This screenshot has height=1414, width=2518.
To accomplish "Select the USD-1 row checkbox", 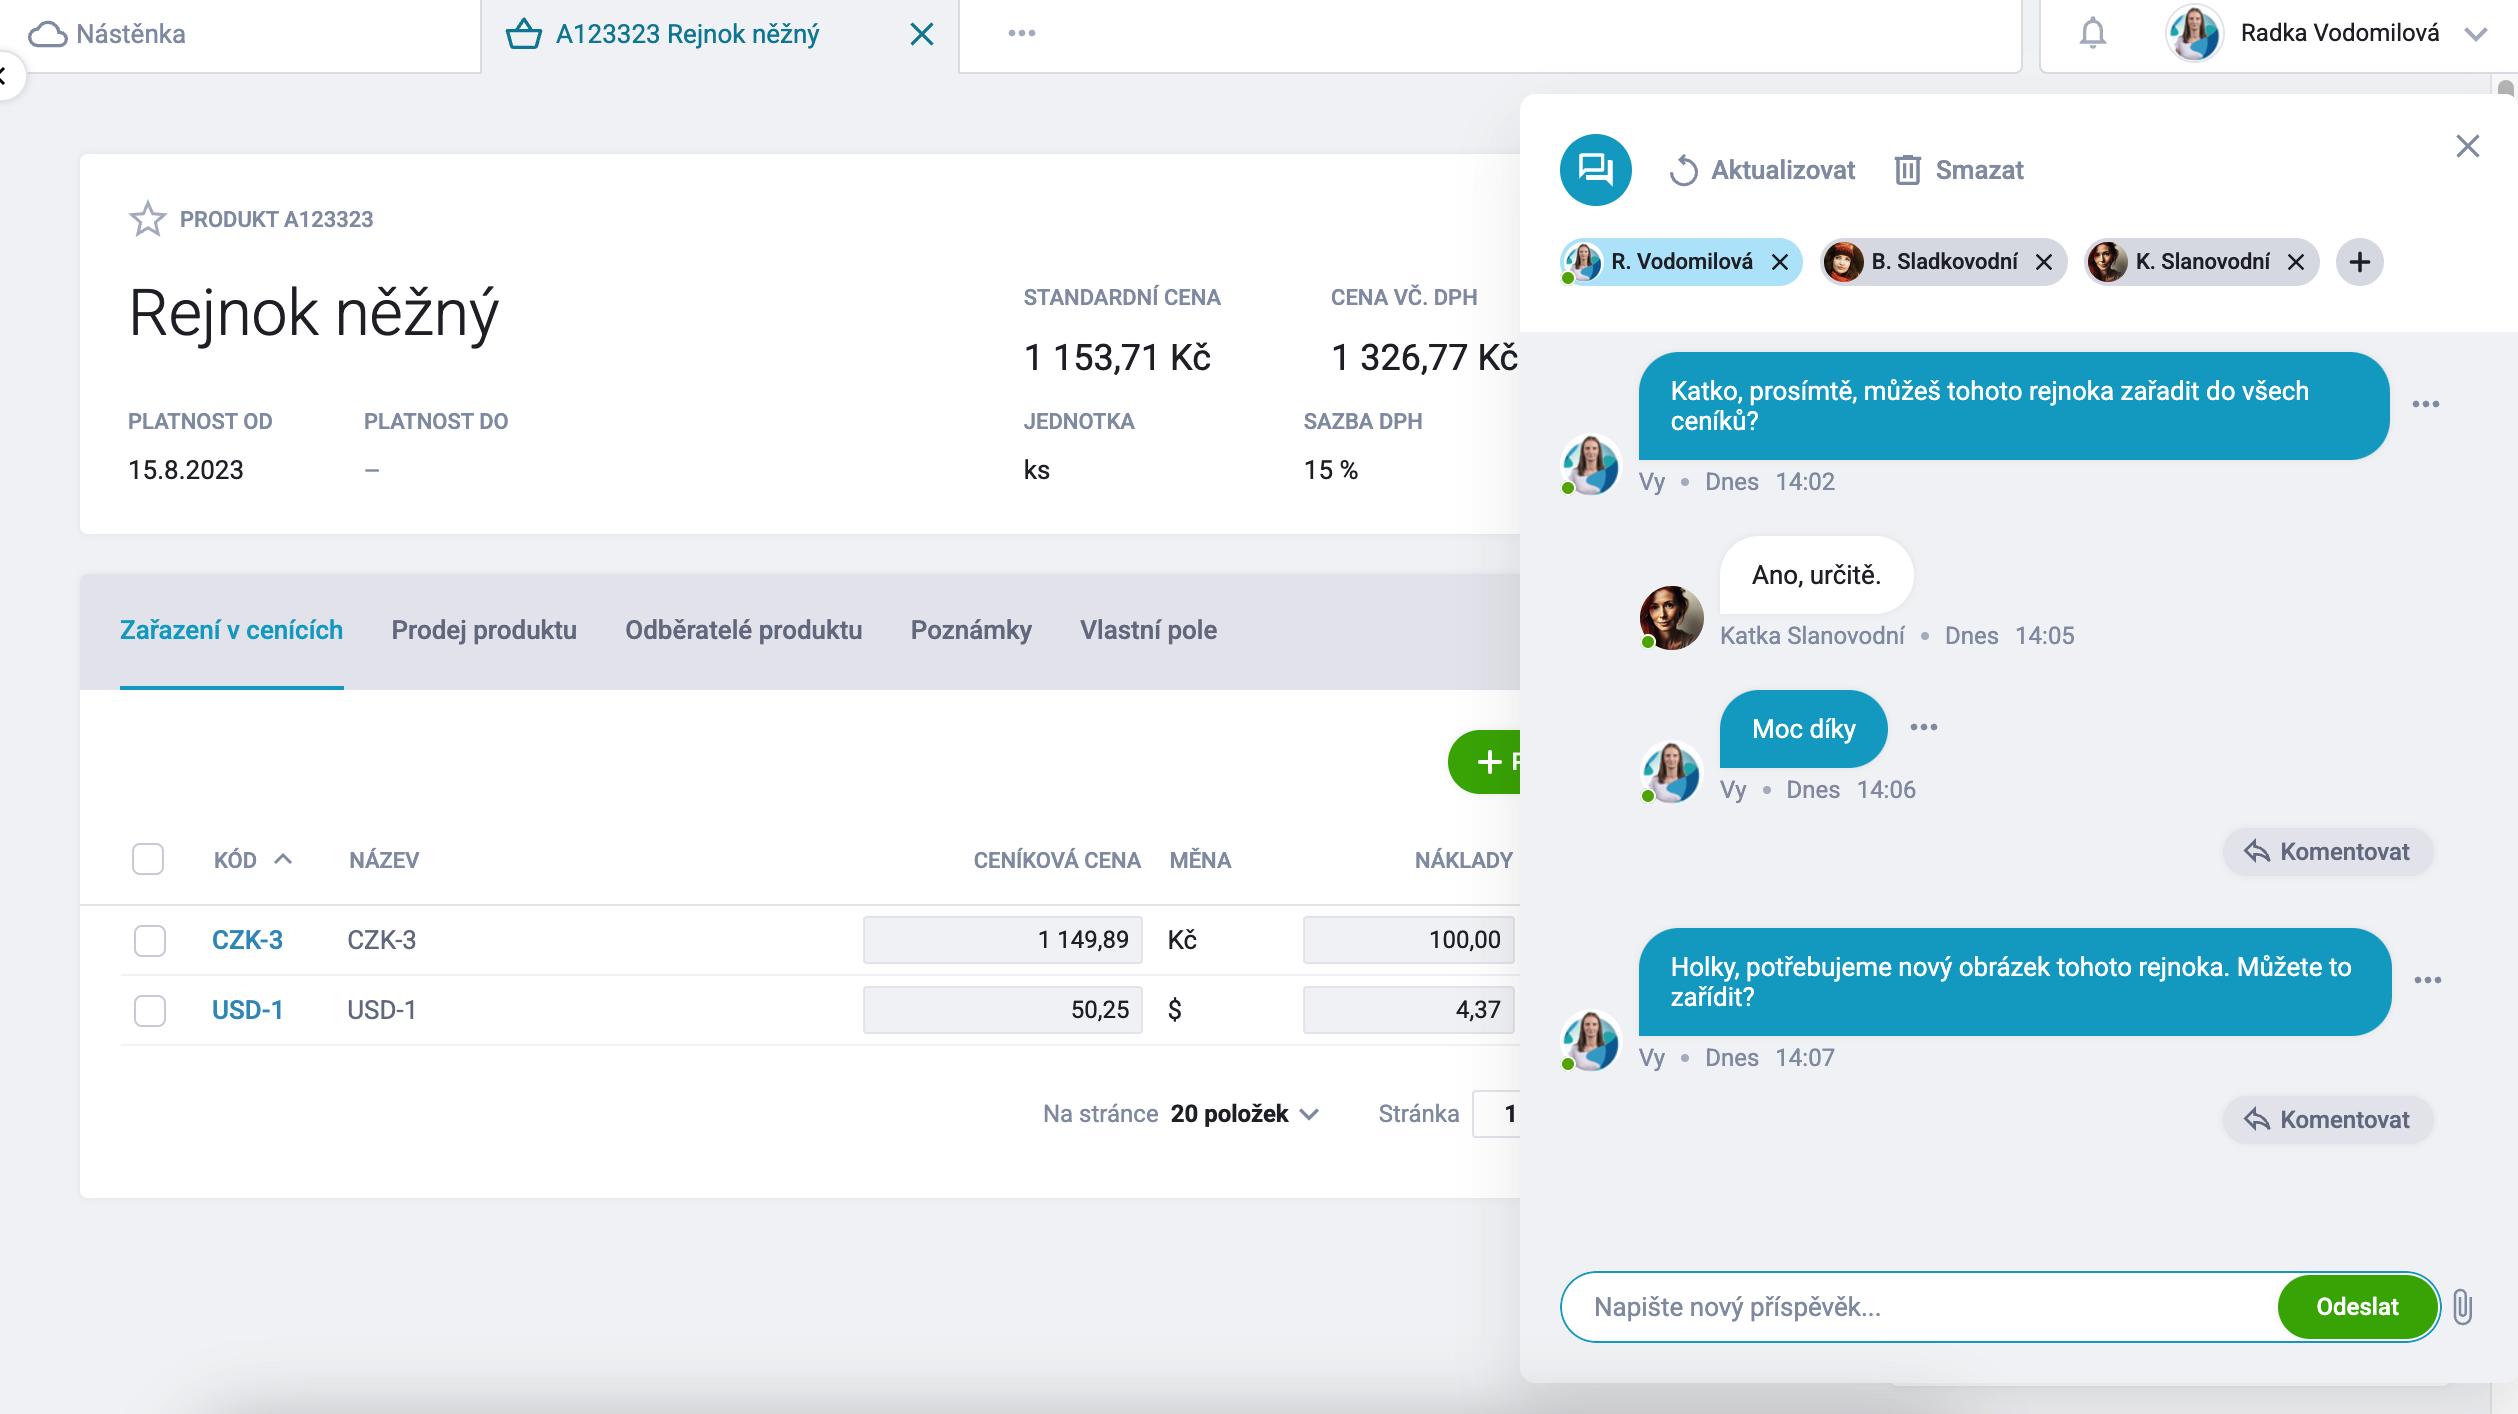I will [x=150, y=1010].
